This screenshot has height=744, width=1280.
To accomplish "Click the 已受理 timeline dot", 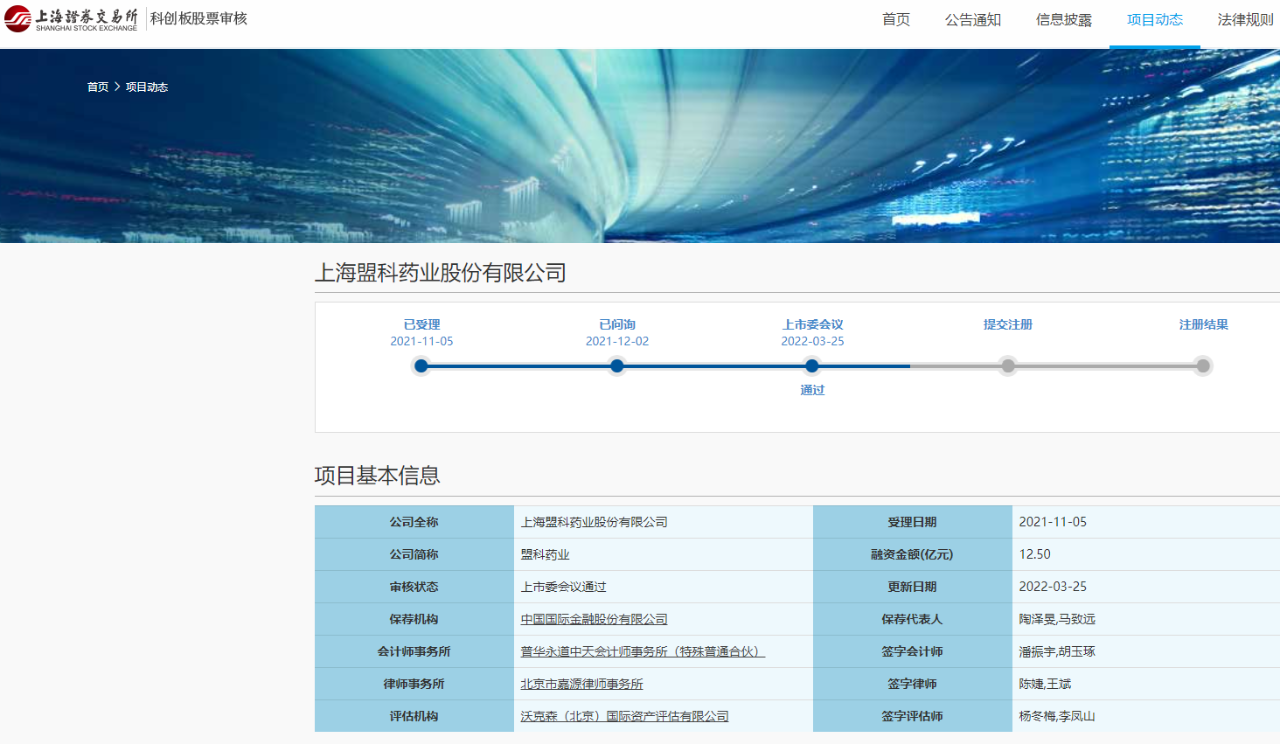I will (x=421, y=366).
